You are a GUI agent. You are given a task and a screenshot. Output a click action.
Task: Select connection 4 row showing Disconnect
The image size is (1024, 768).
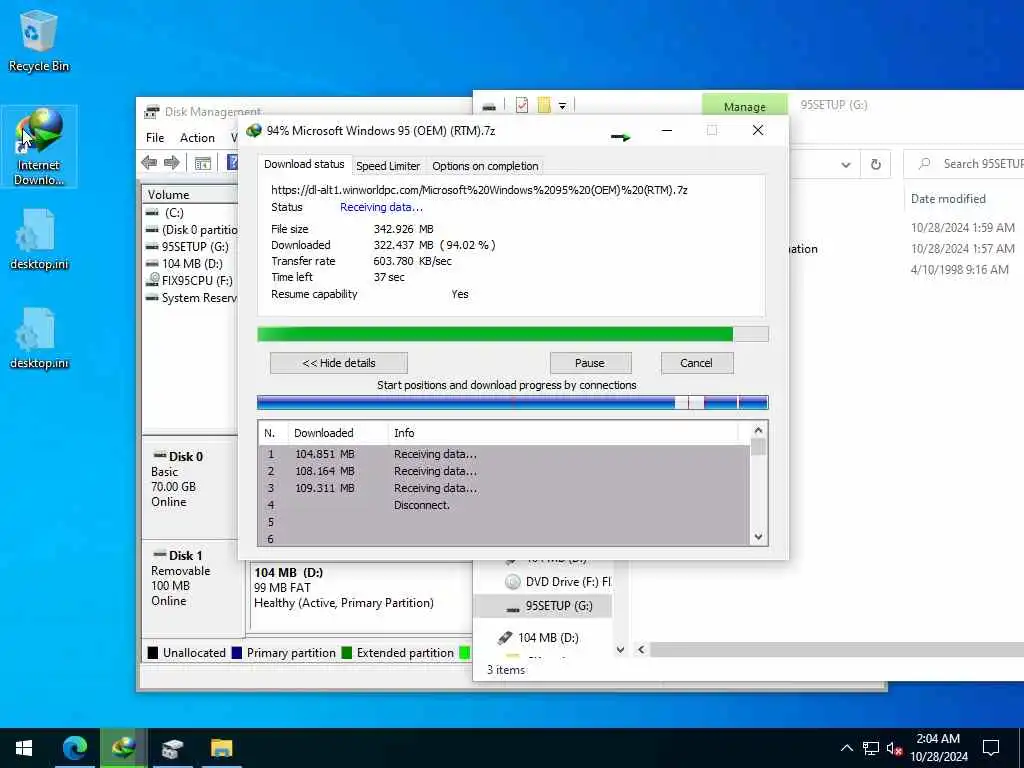click(504, 505)
